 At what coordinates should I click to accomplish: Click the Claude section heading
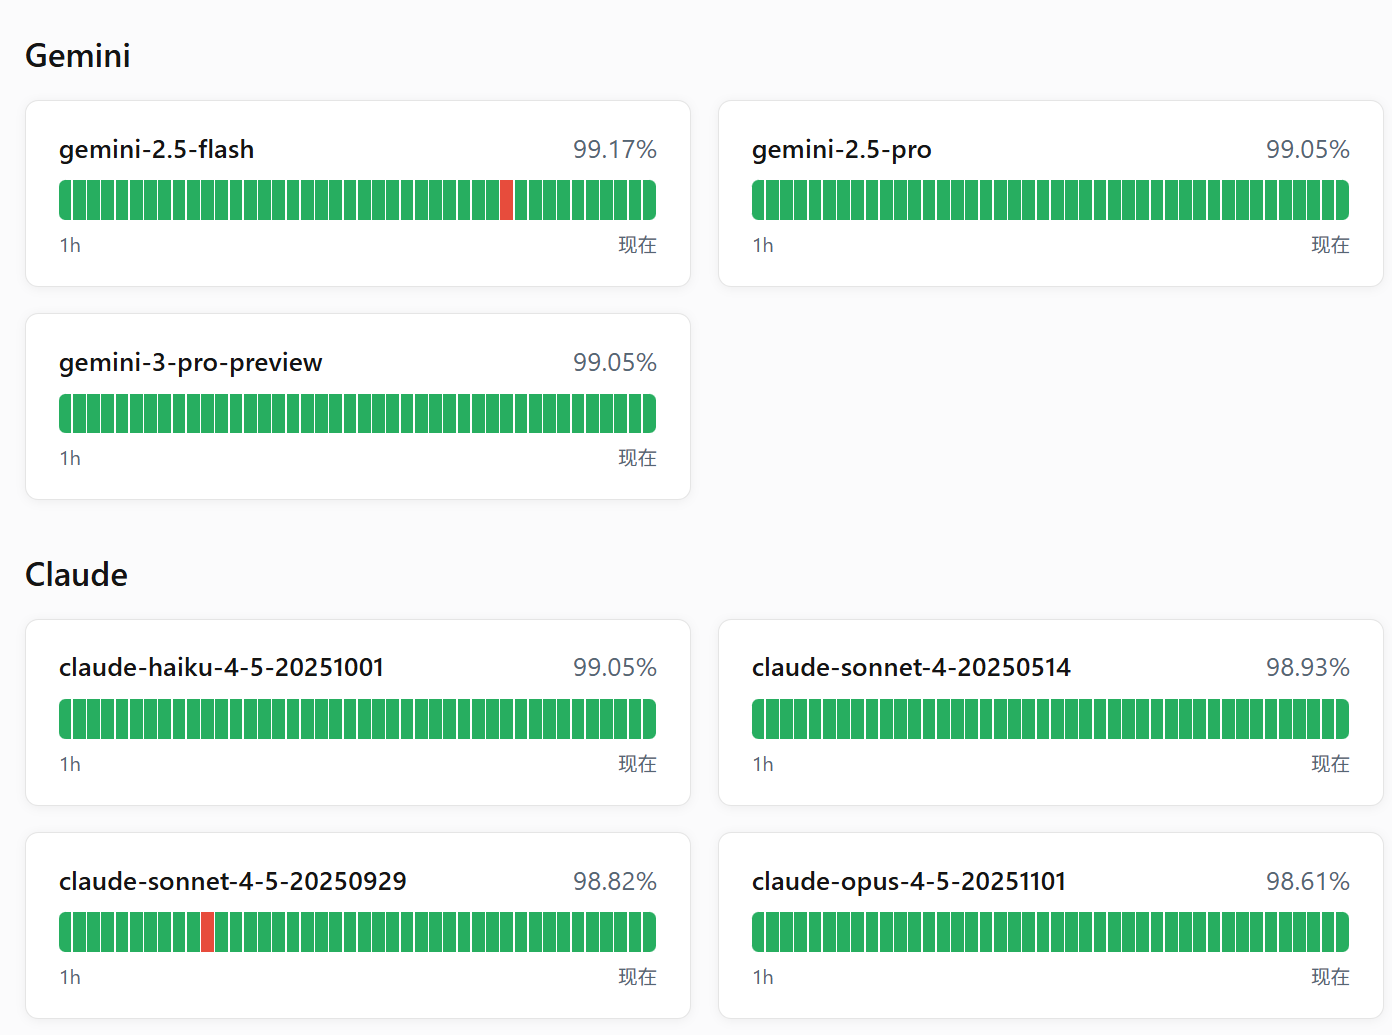pos(76,575)
